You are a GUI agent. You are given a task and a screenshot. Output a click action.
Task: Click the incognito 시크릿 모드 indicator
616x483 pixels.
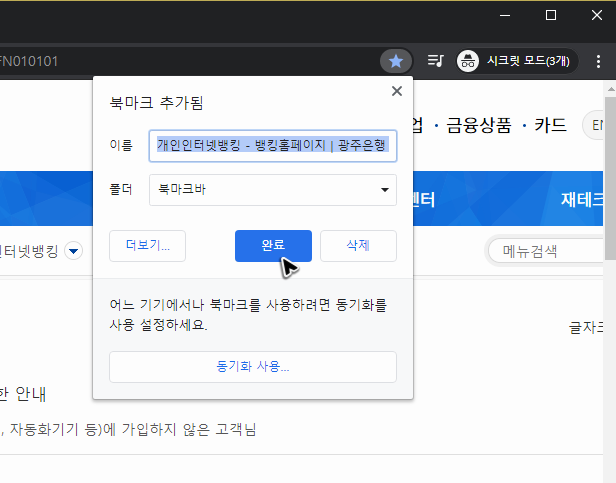coord(517,61)
